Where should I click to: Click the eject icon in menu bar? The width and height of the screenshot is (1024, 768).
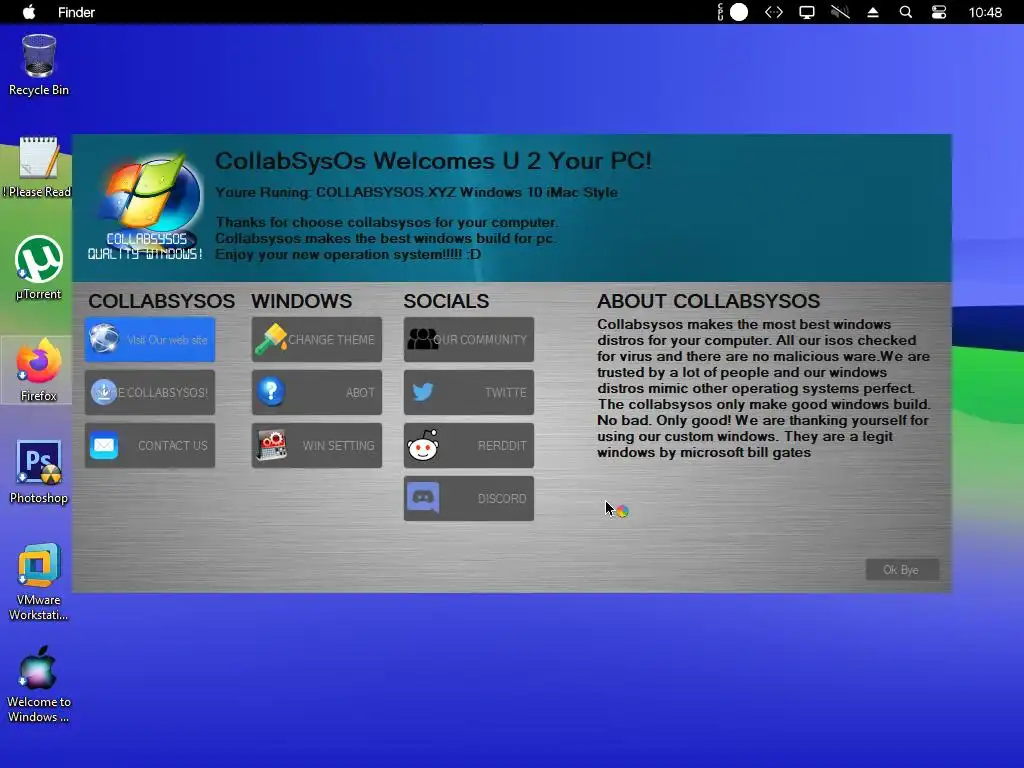[x=873, y=12]
